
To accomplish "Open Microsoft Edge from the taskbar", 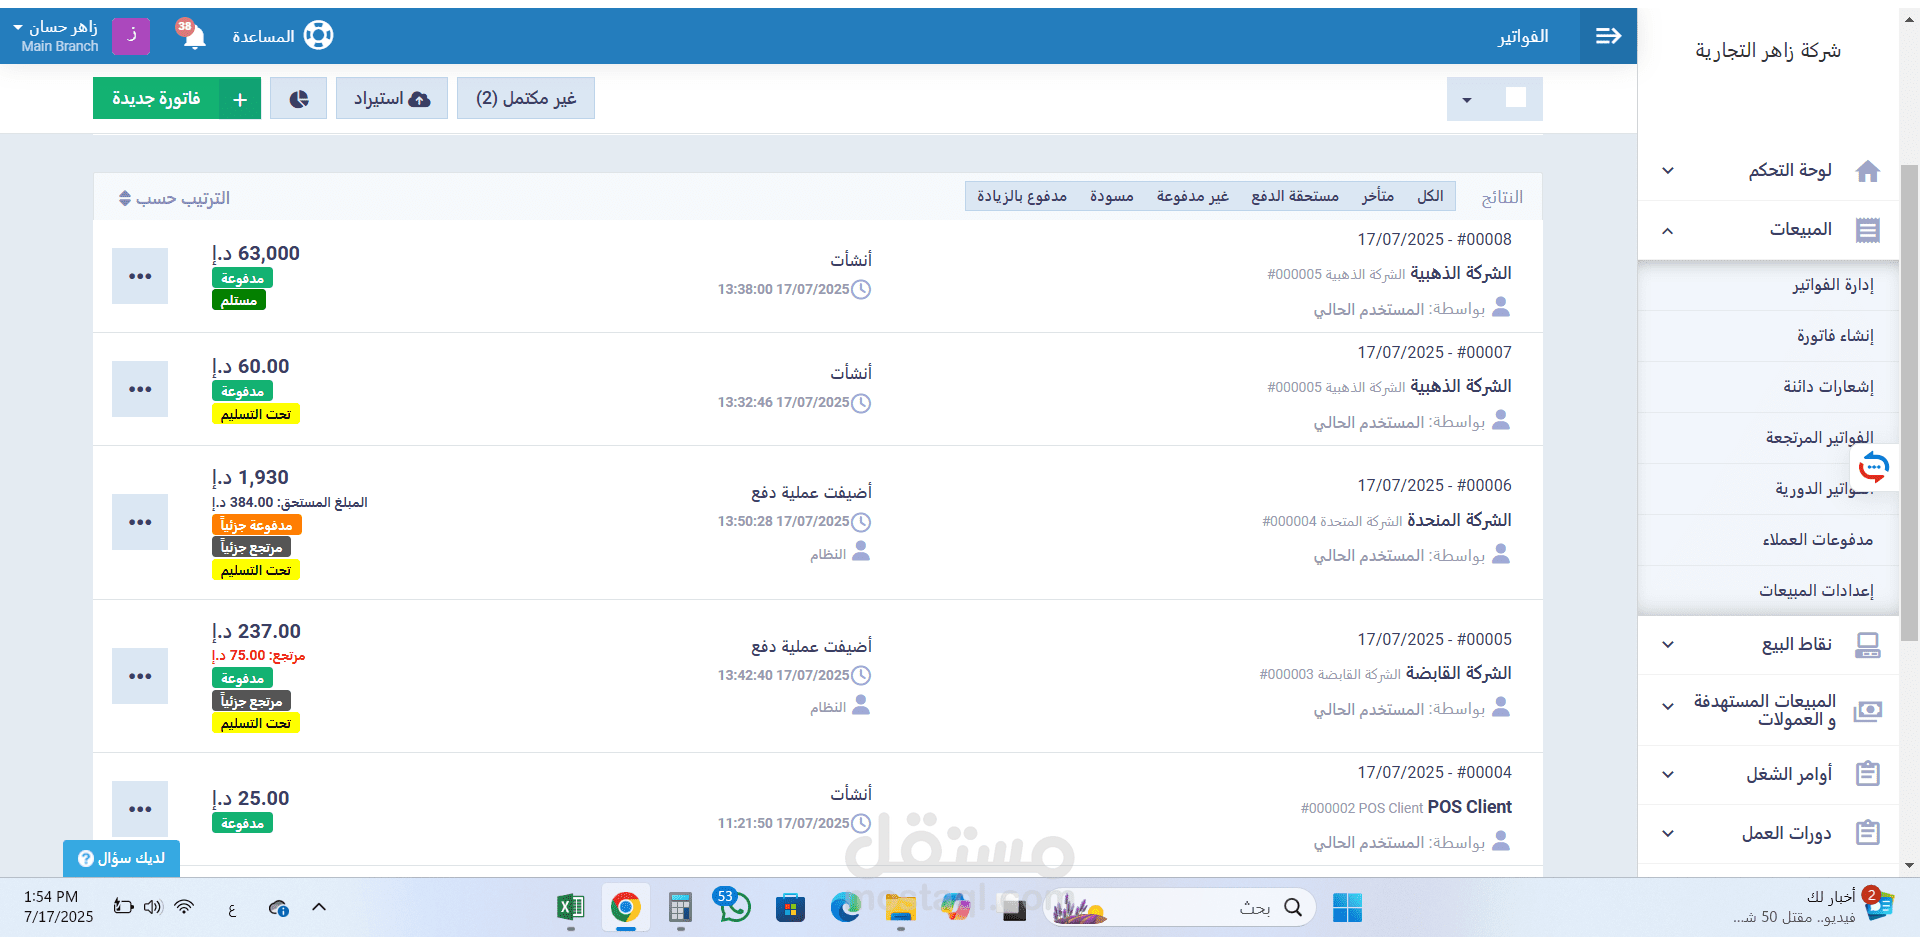I will [x=845, y=908].
